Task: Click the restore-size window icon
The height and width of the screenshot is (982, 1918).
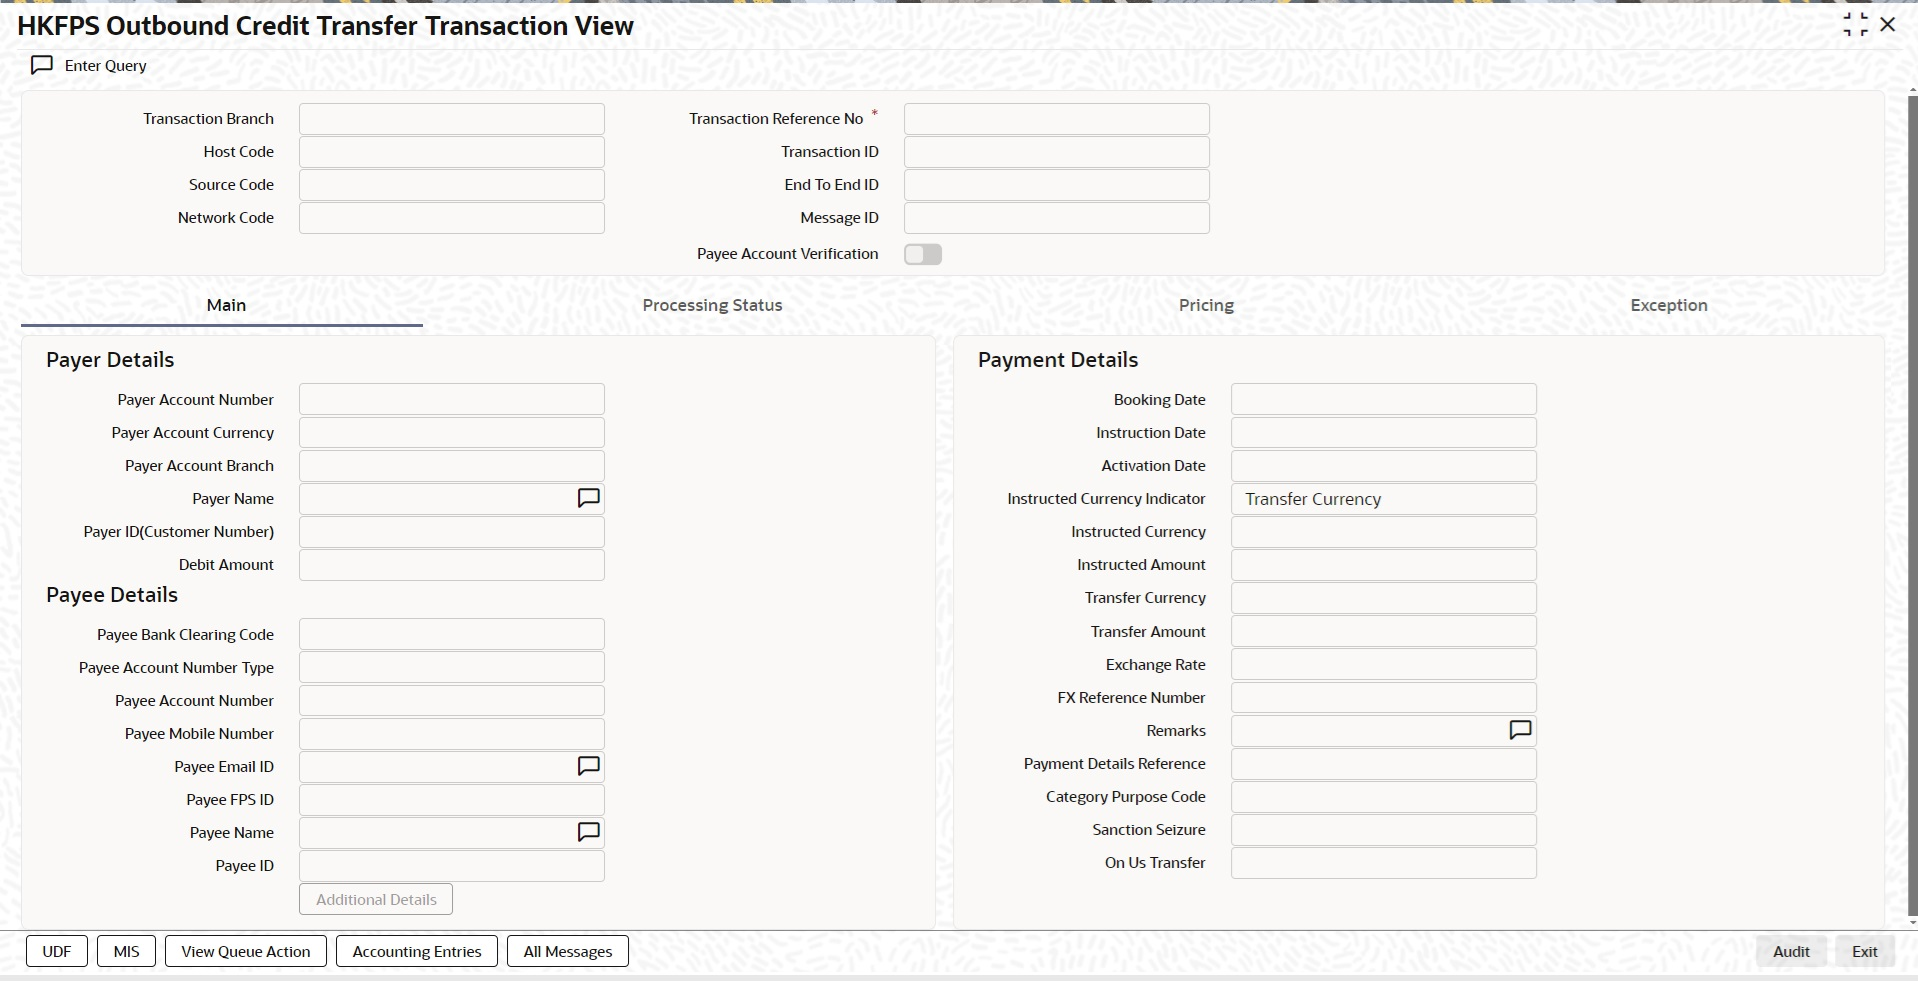Action: 1855,25
